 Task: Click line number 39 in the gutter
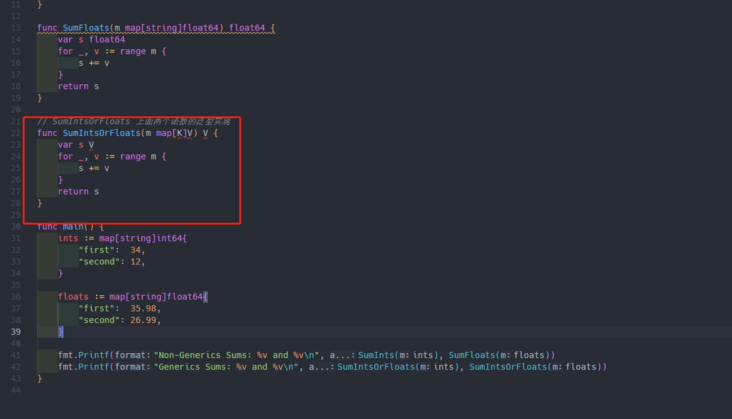[x=16, y=332]
